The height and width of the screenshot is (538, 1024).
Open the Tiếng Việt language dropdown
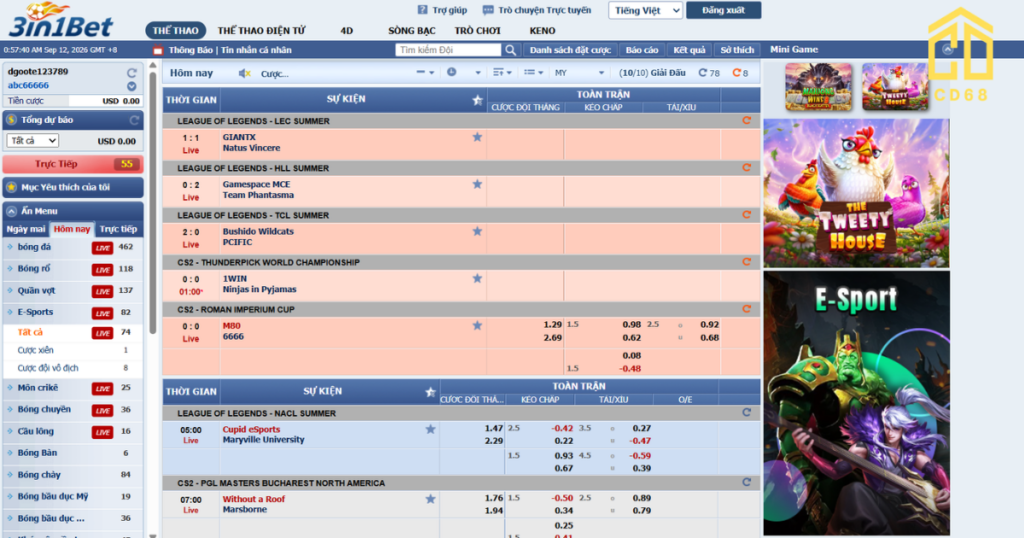coord(645,10)
